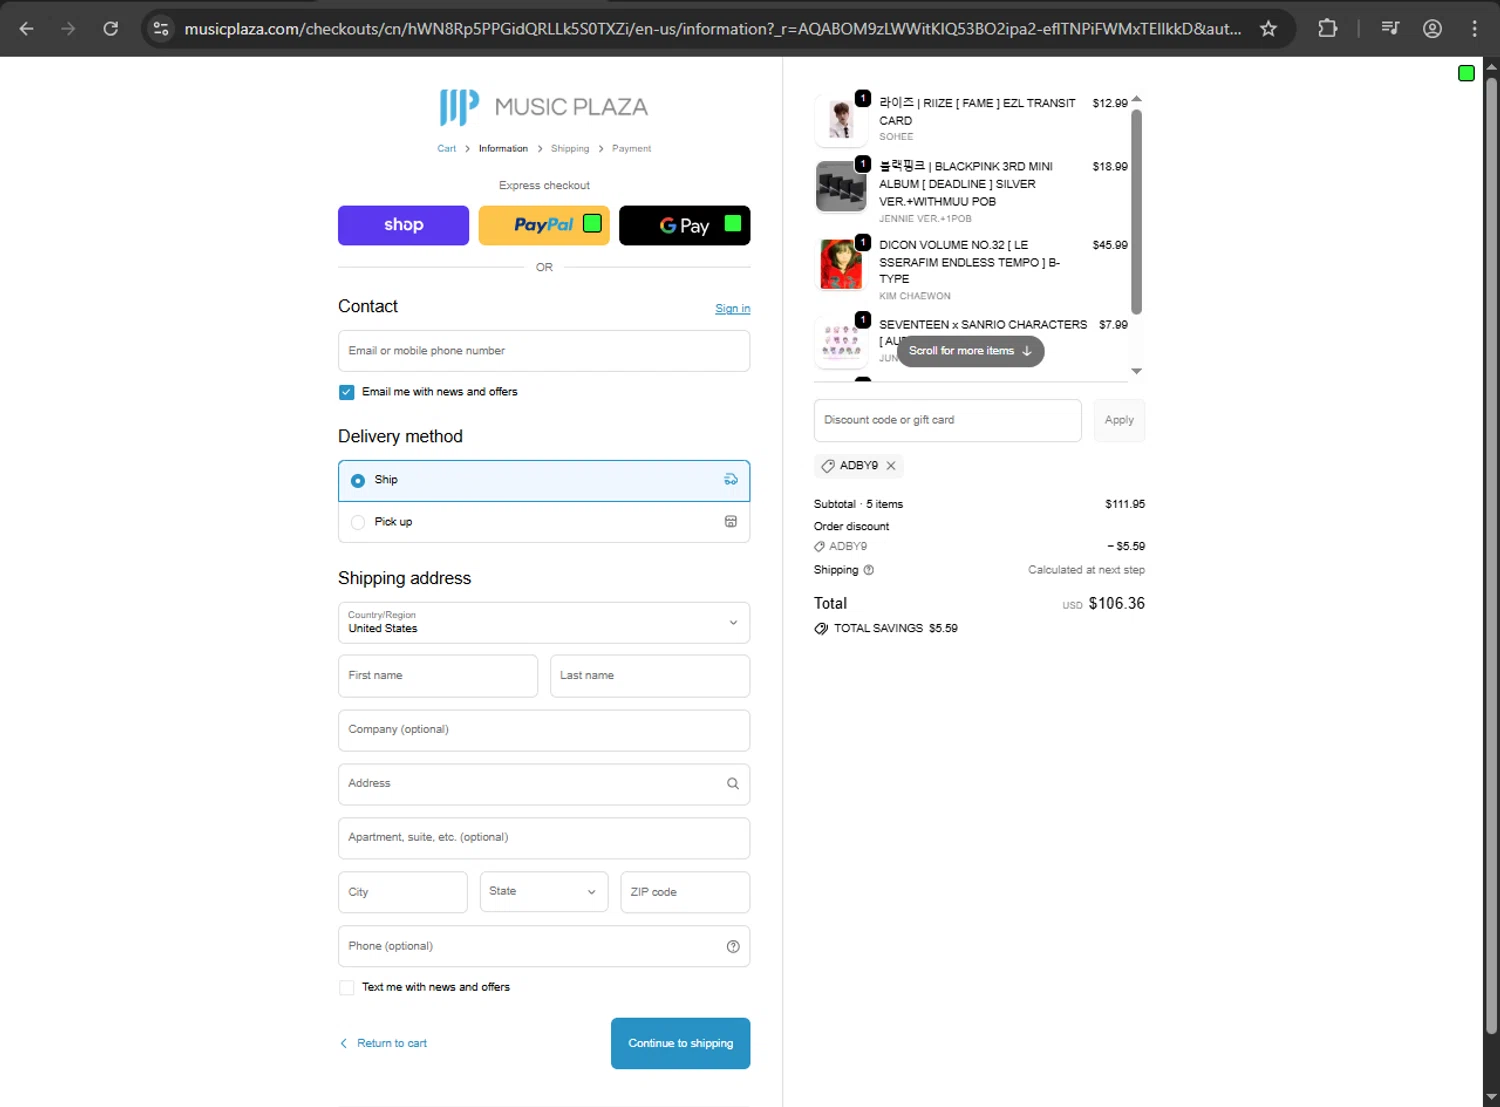This screenshot has height=1107, width=1500.
Task: Click the City input field
Action: click(403, 892)
